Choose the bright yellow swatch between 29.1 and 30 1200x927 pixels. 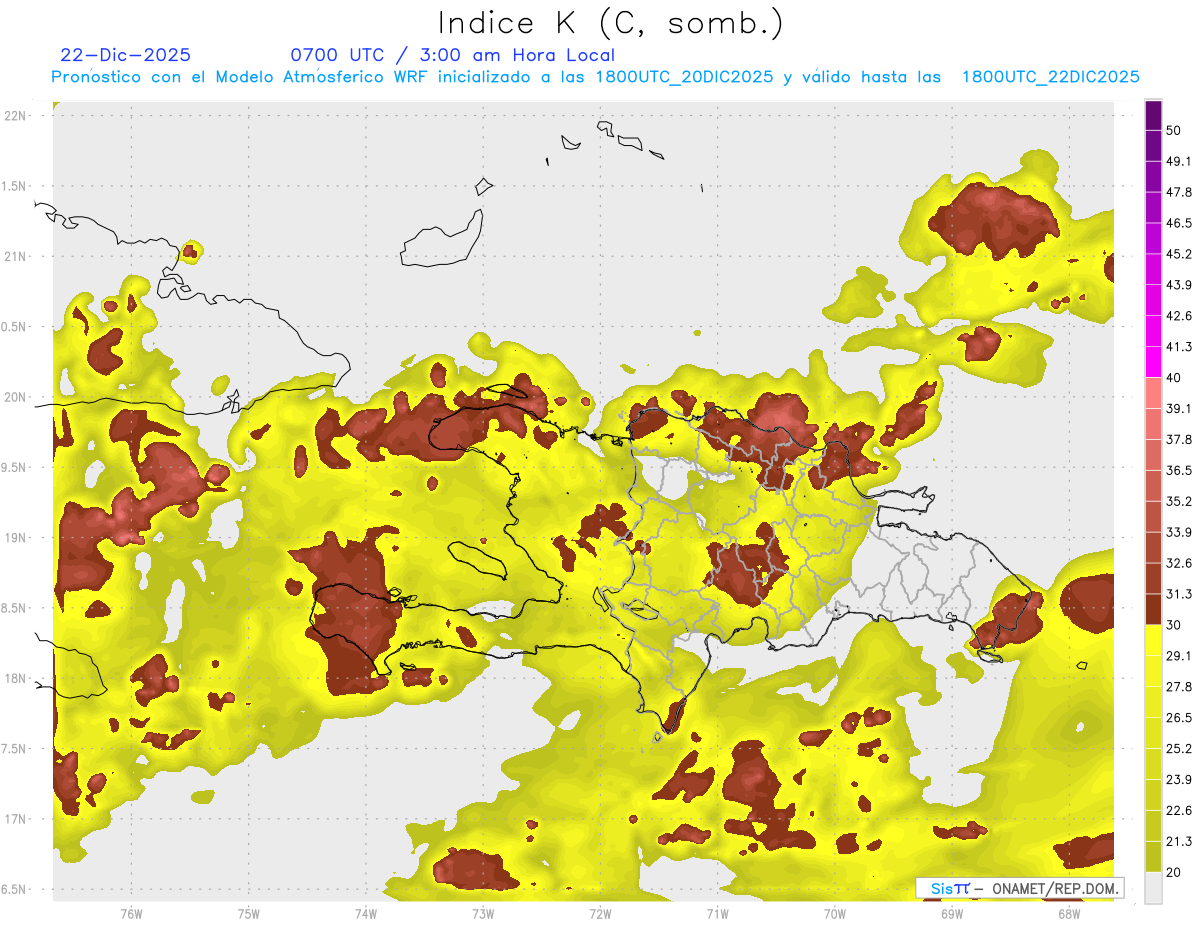(1153, 640)
